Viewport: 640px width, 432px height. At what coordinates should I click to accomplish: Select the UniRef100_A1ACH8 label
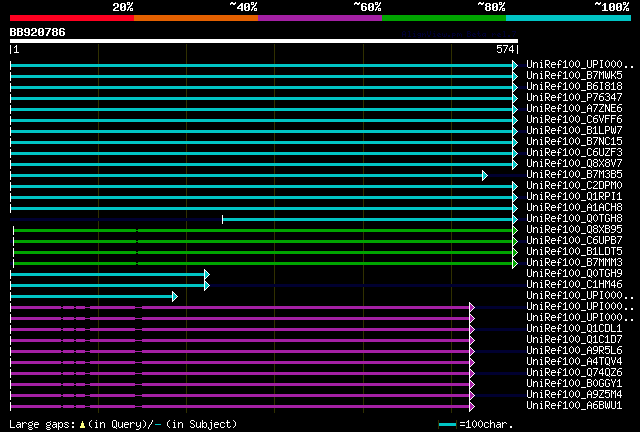[574, 208]
